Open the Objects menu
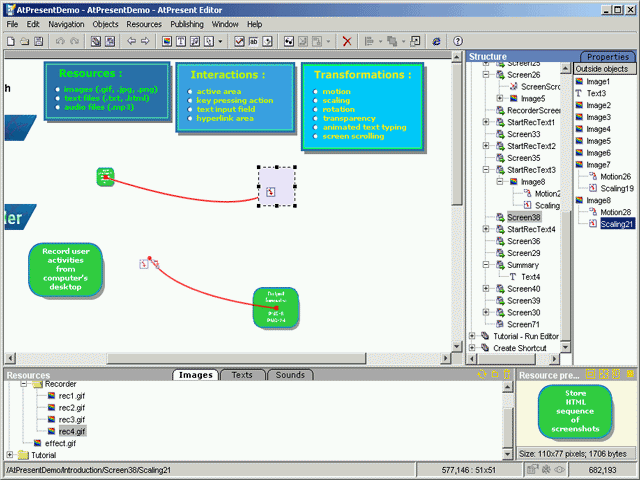Image resolution: width=640 pixels, height=480 pixels. [x=105, y=24]
